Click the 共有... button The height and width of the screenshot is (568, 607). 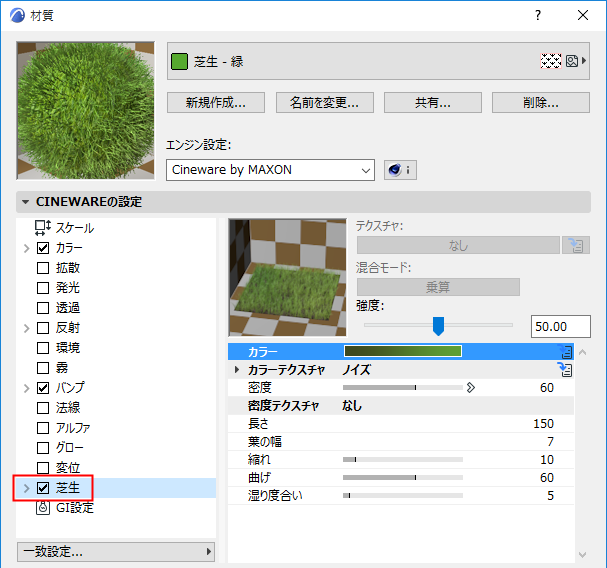(433, 103)
